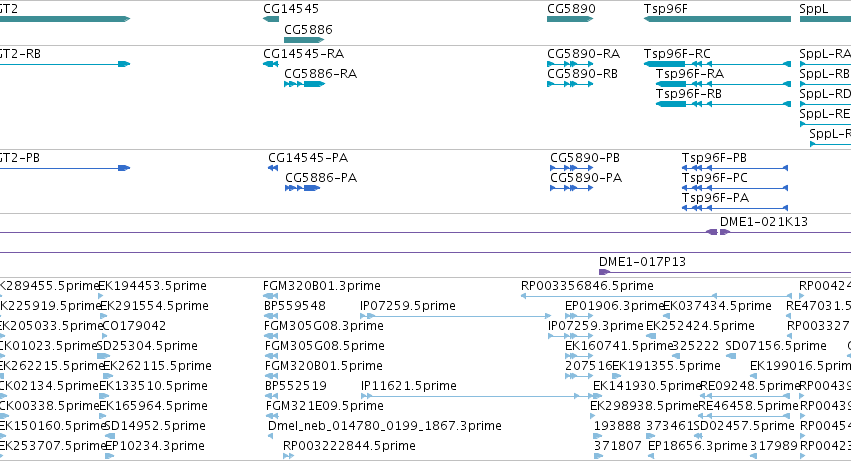Open the Tsp96F-RA transcript label
The width and height of the screenshot is (851, 461).
pos(690,74)
